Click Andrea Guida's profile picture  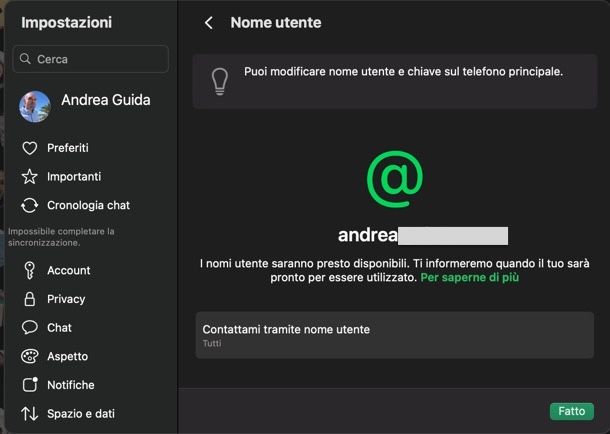coord(35,107)
